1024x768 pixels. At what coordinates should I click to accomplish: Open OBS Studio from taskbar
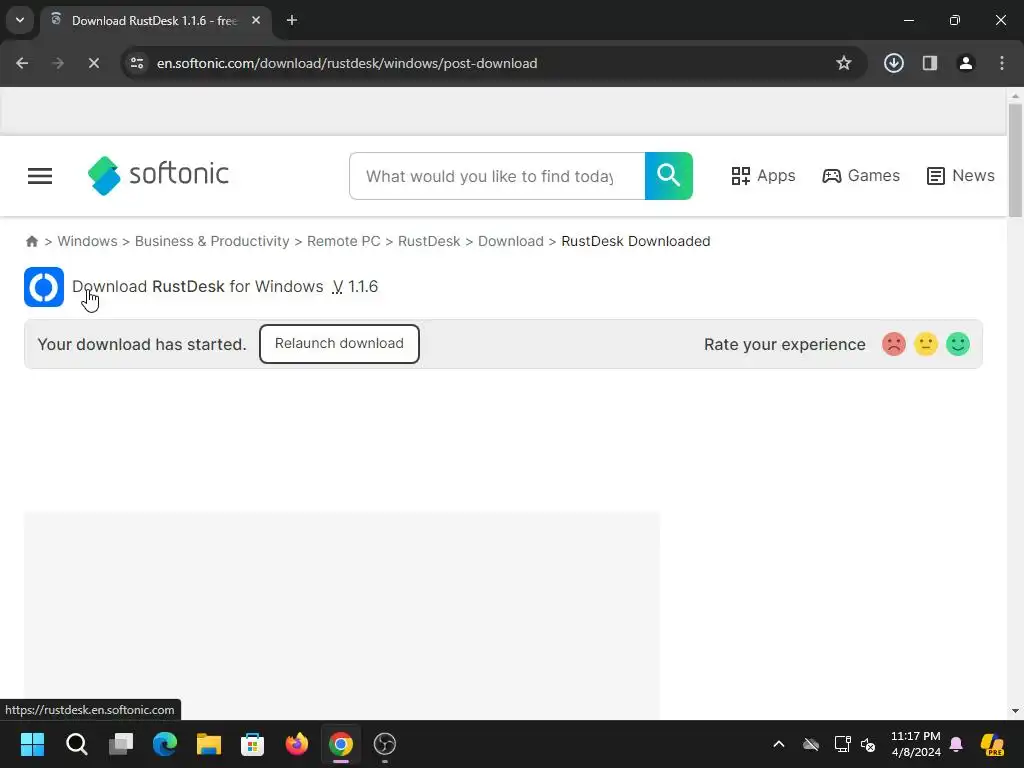(385, 744)
